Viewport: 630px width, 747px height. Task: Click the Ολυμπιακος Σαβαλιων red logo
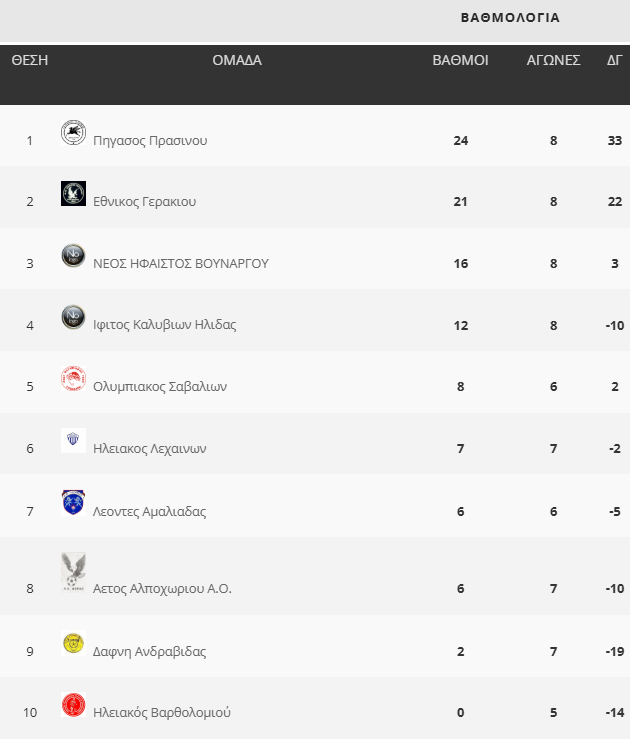tap(73, 379)
